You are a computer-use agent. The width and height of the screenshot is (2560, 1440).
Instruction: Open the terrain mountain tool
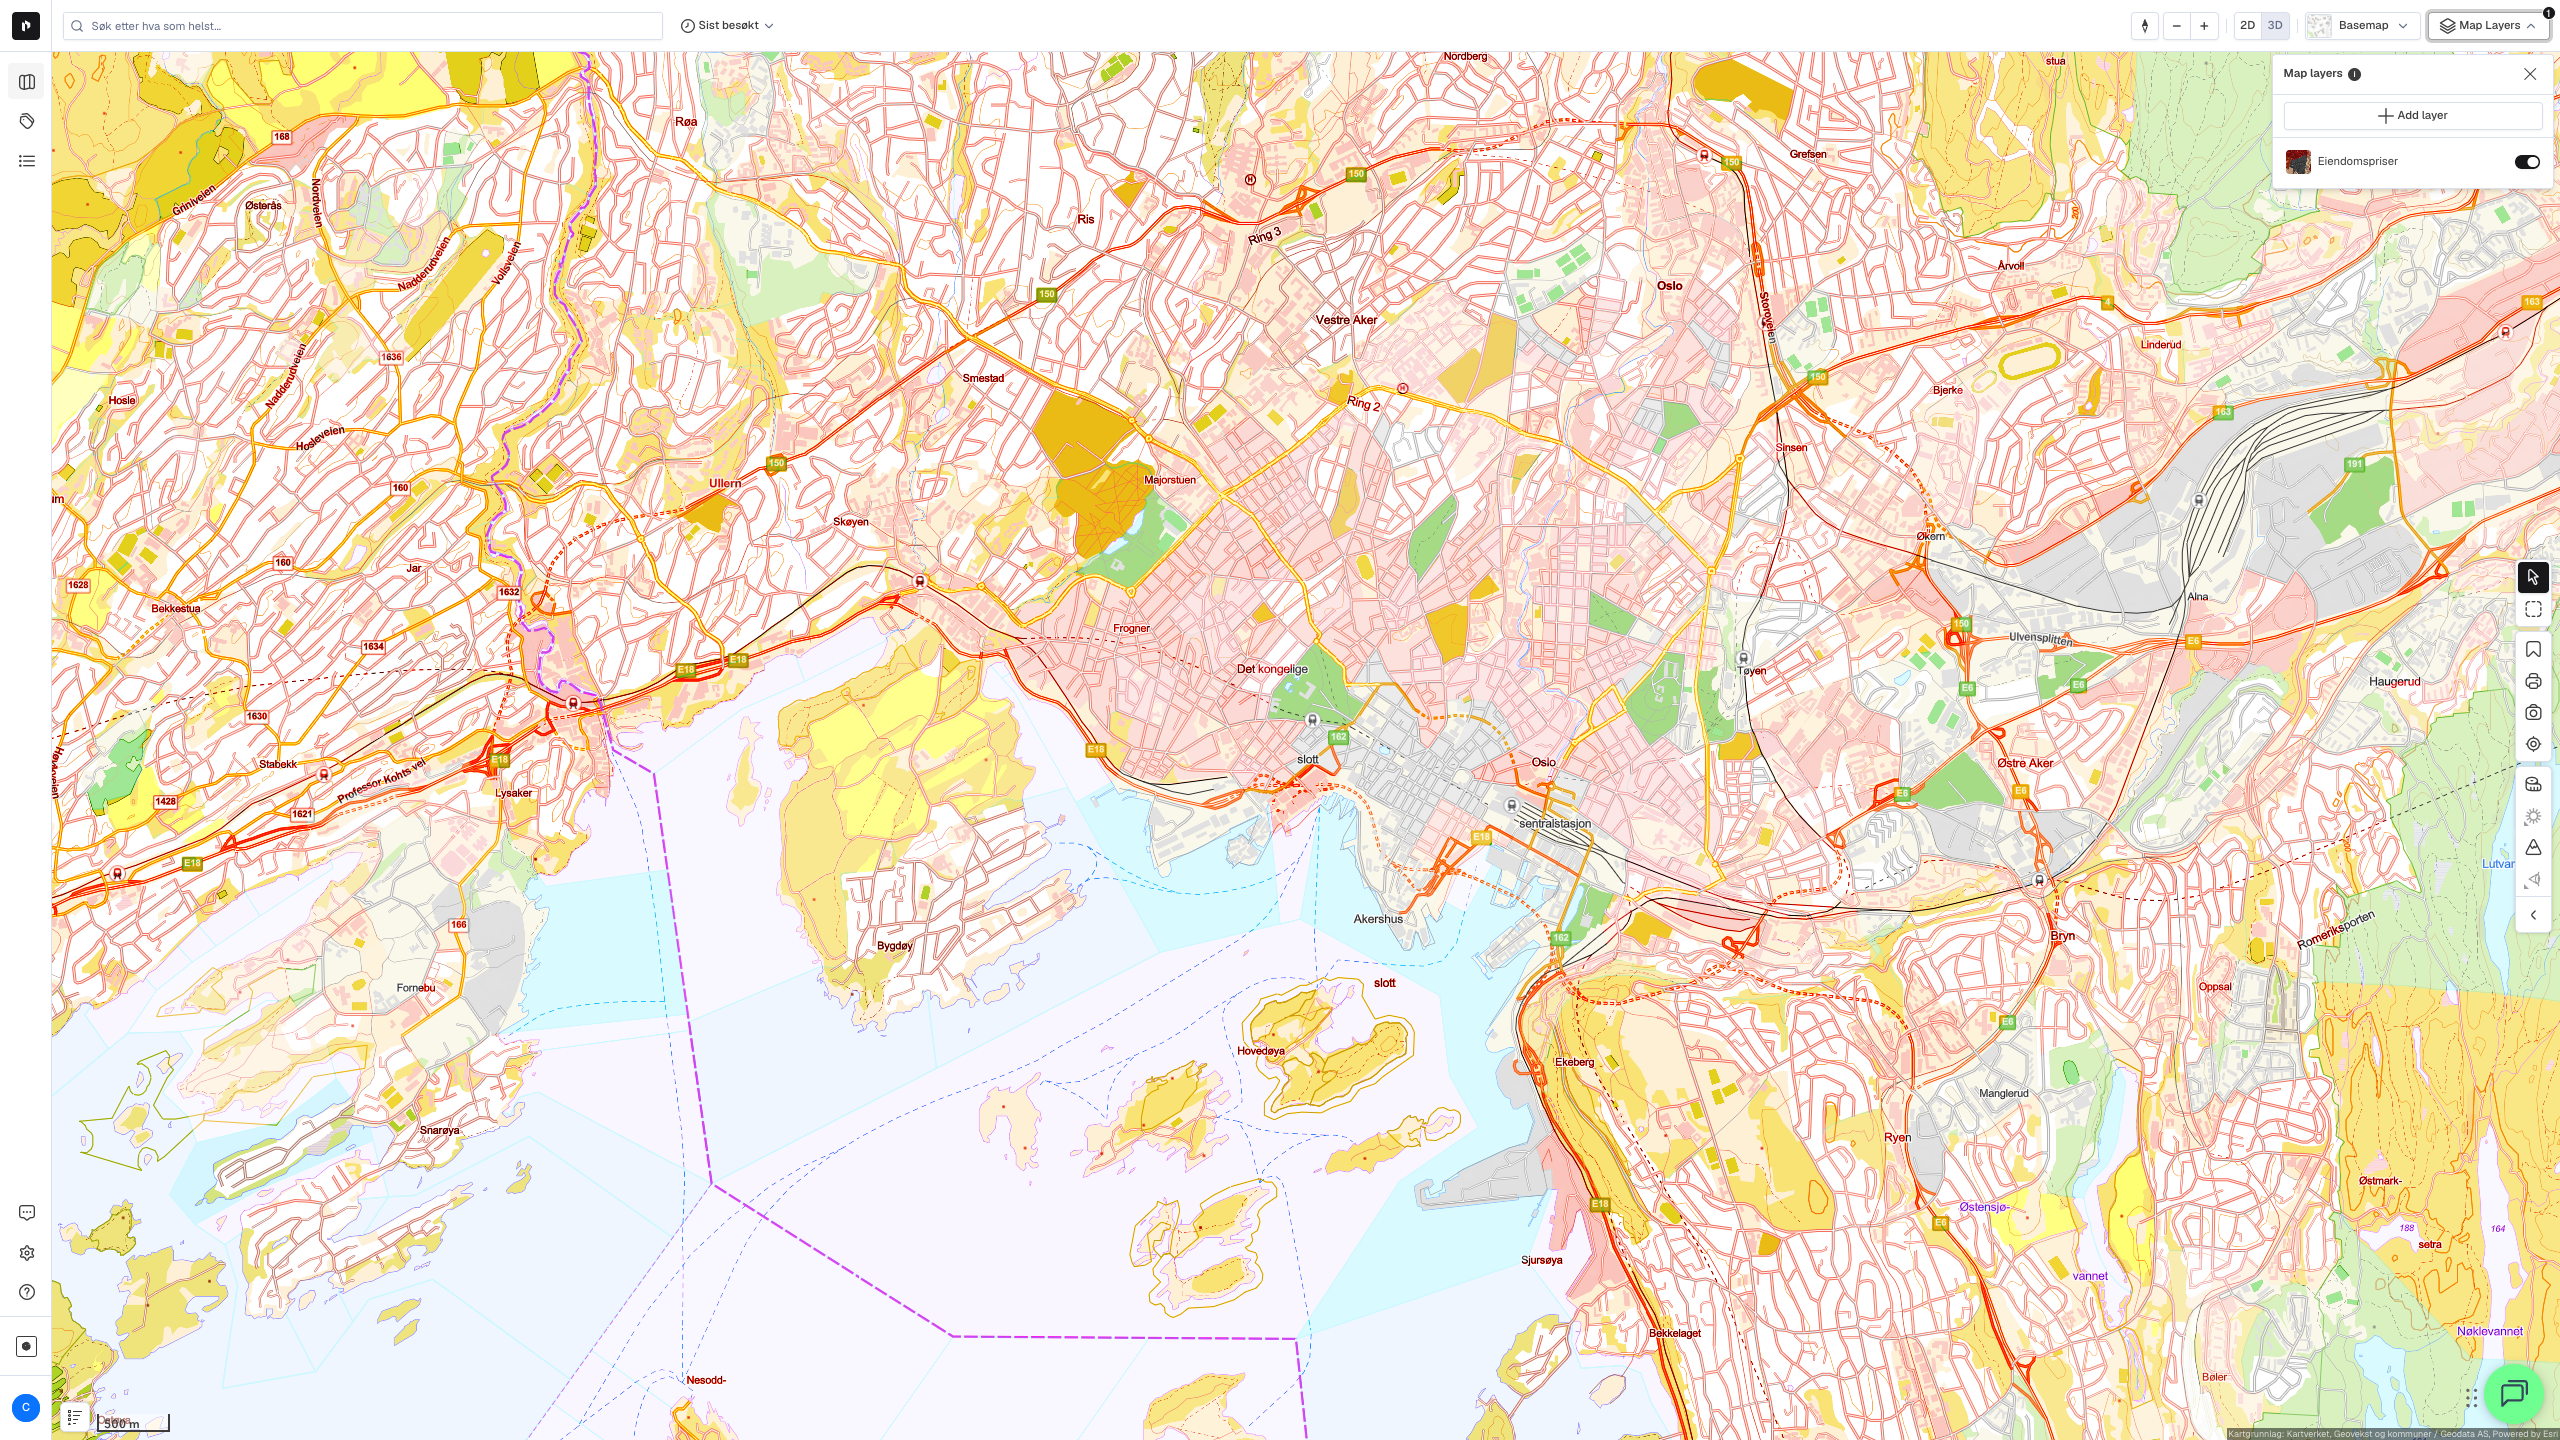2533,848
